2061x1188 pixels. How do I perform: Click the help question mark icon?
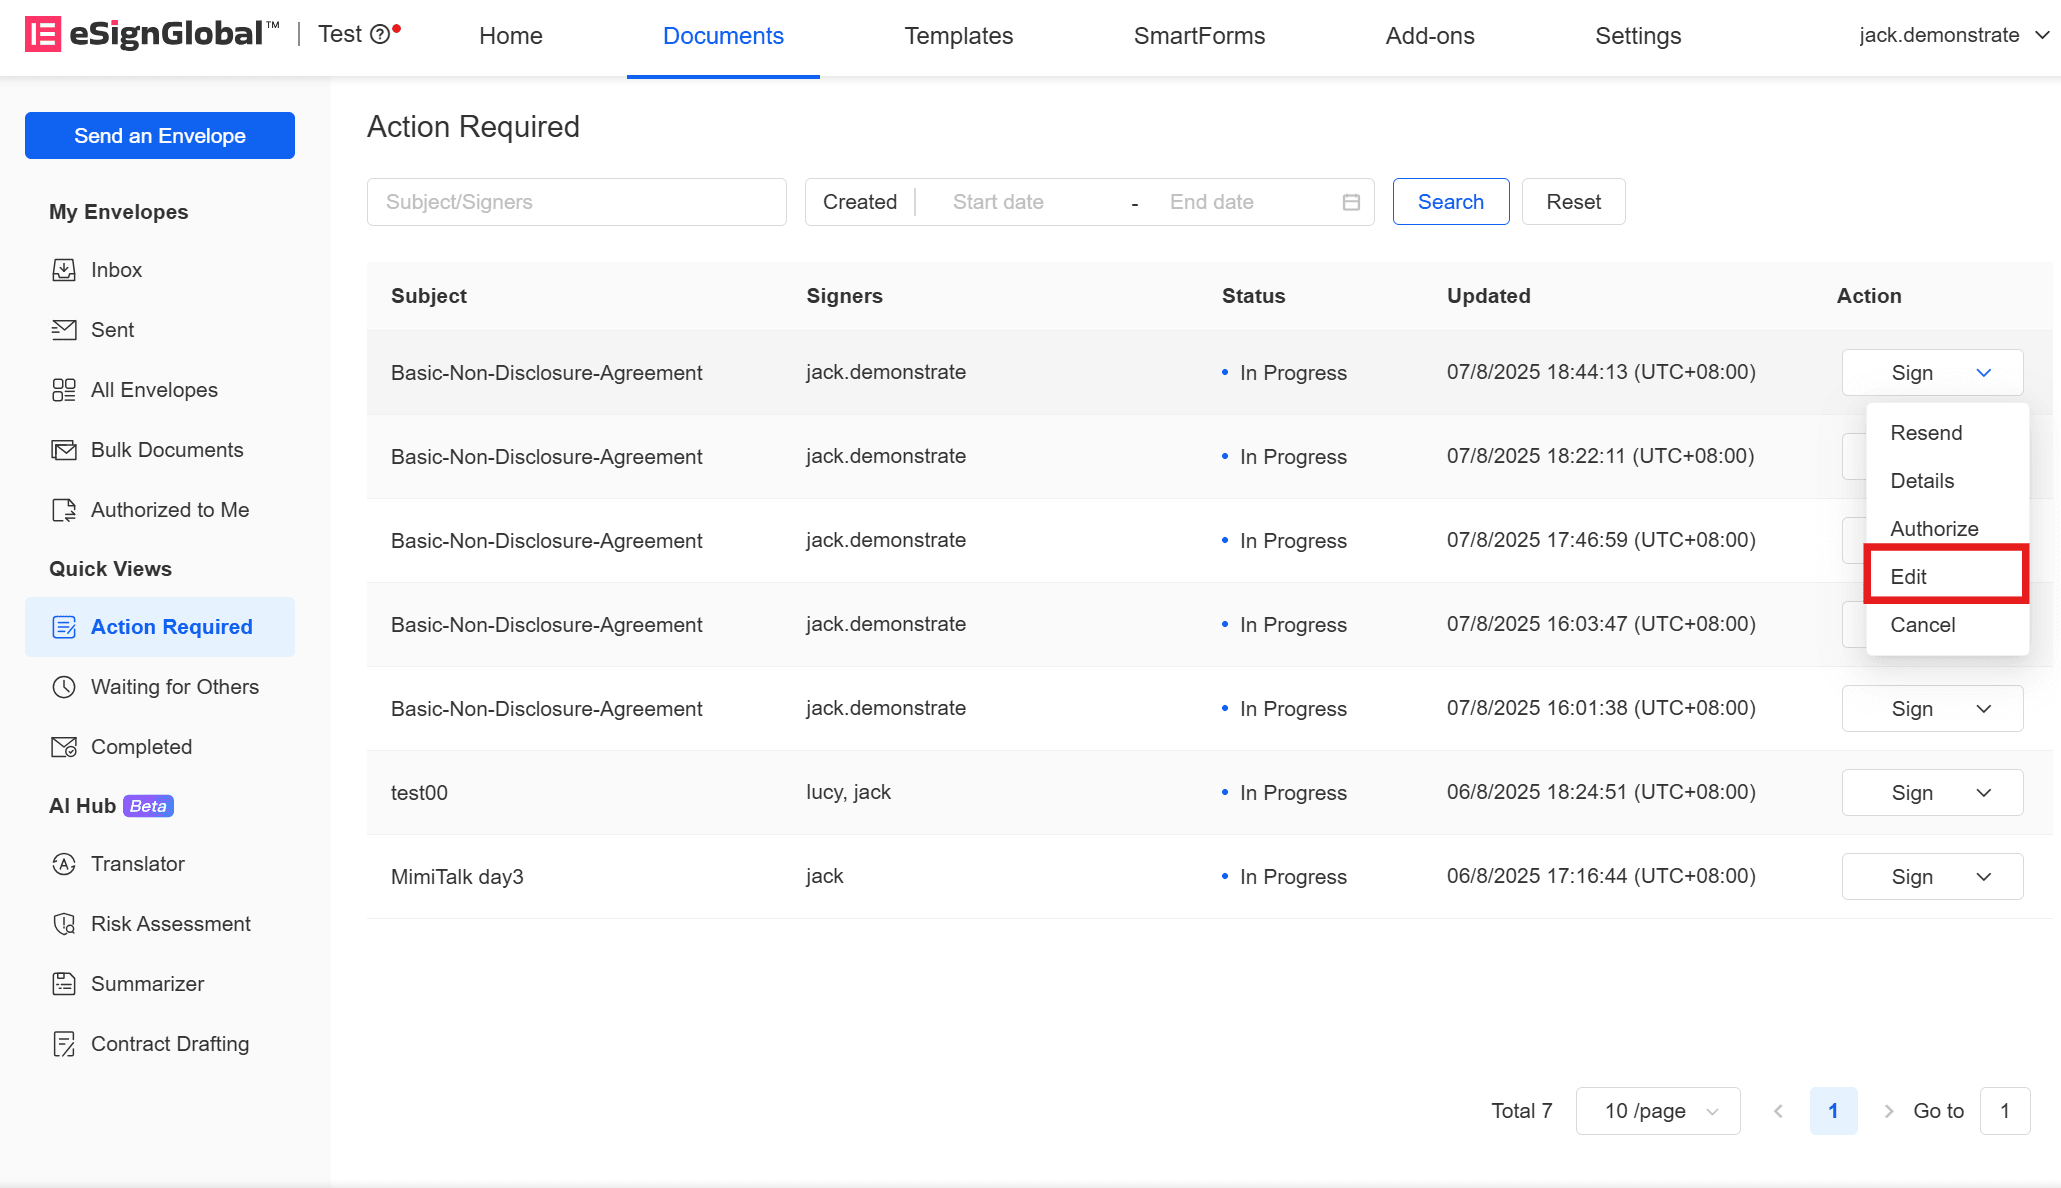(380, 35)
